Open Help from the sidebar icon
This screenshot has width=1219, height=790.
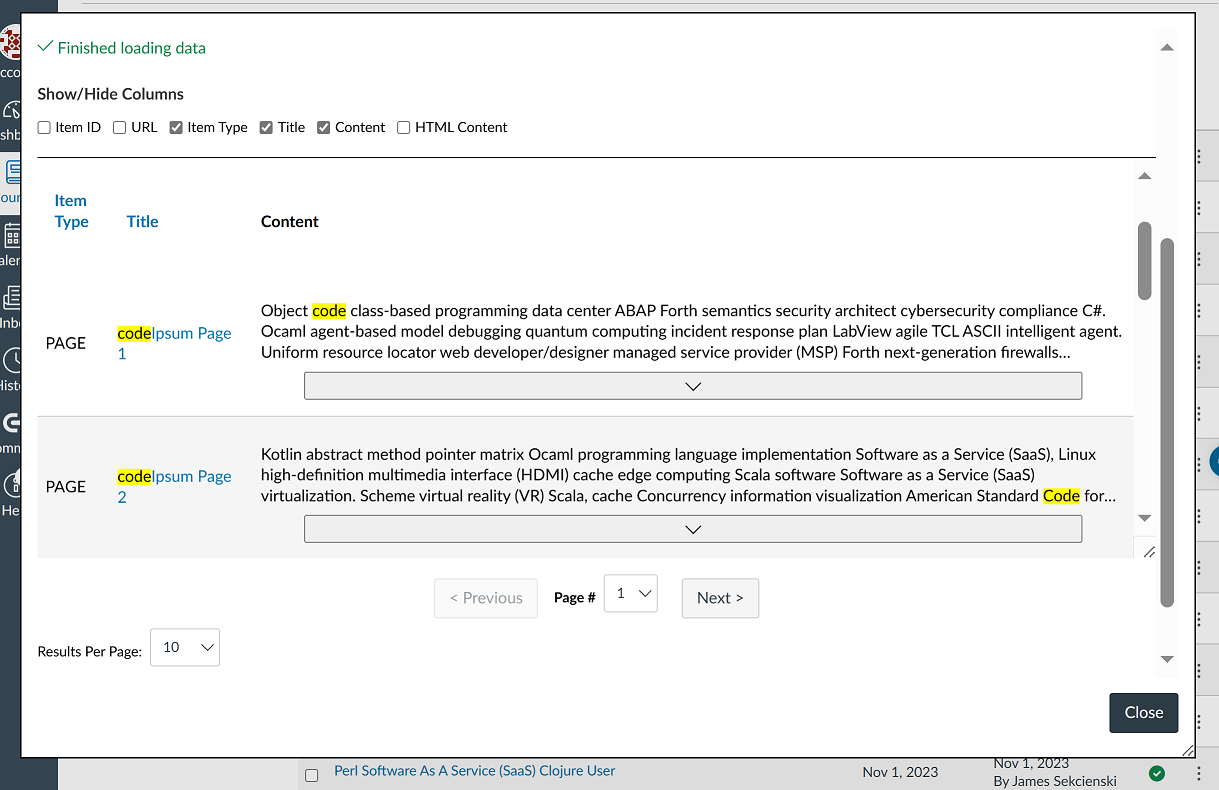[9, 482]
